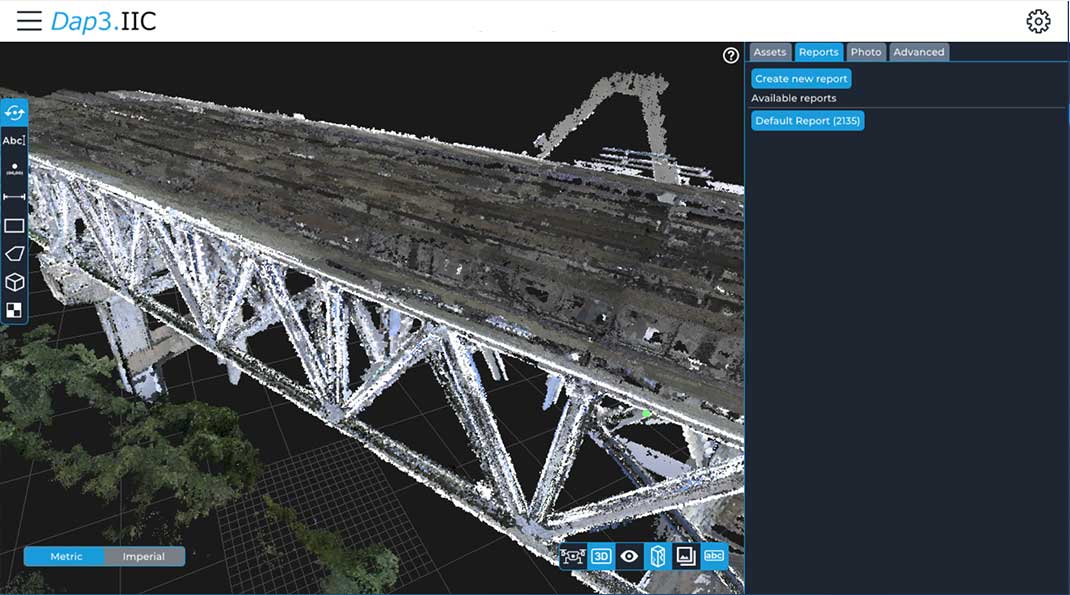Select the rectangle area tool
1070x595 pixels.
14,226
